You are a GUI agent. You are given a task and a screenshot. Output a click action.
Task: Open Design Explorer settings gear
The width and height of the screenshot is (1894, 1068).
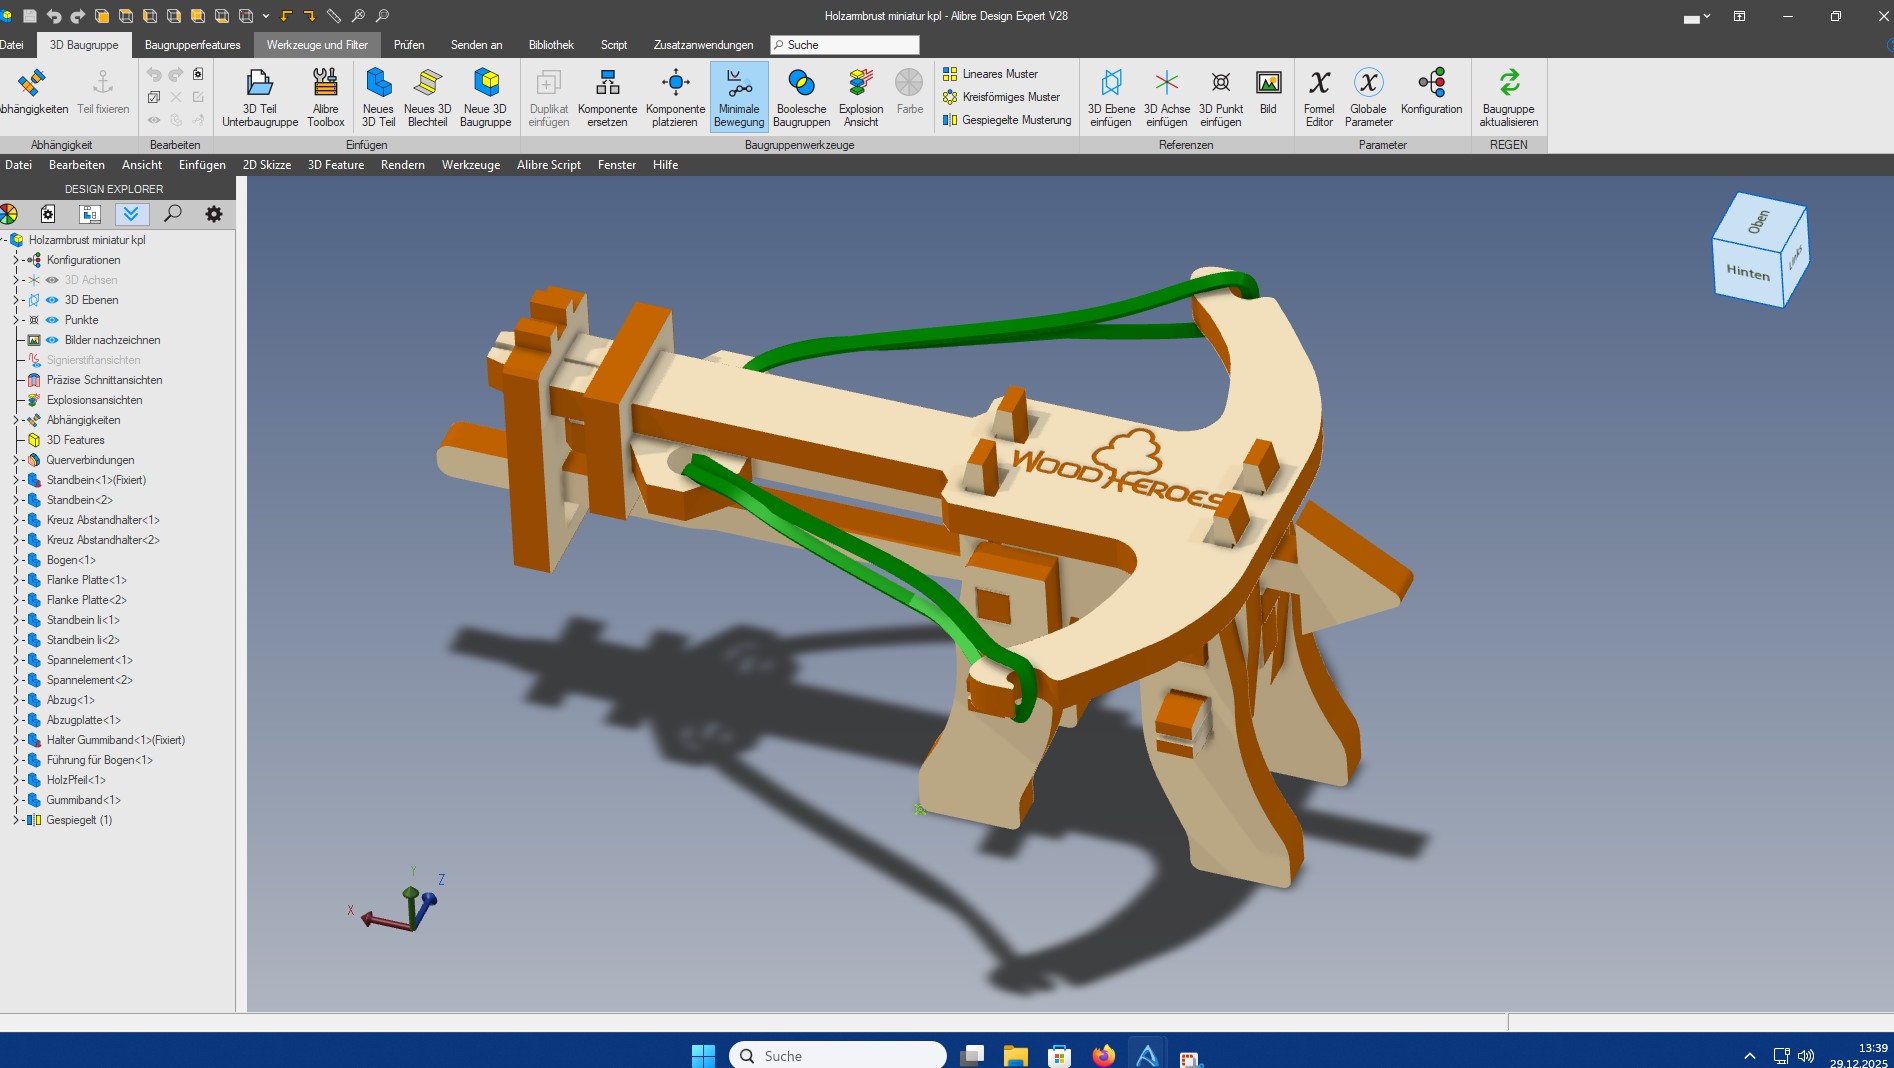(x=213, y=214)
